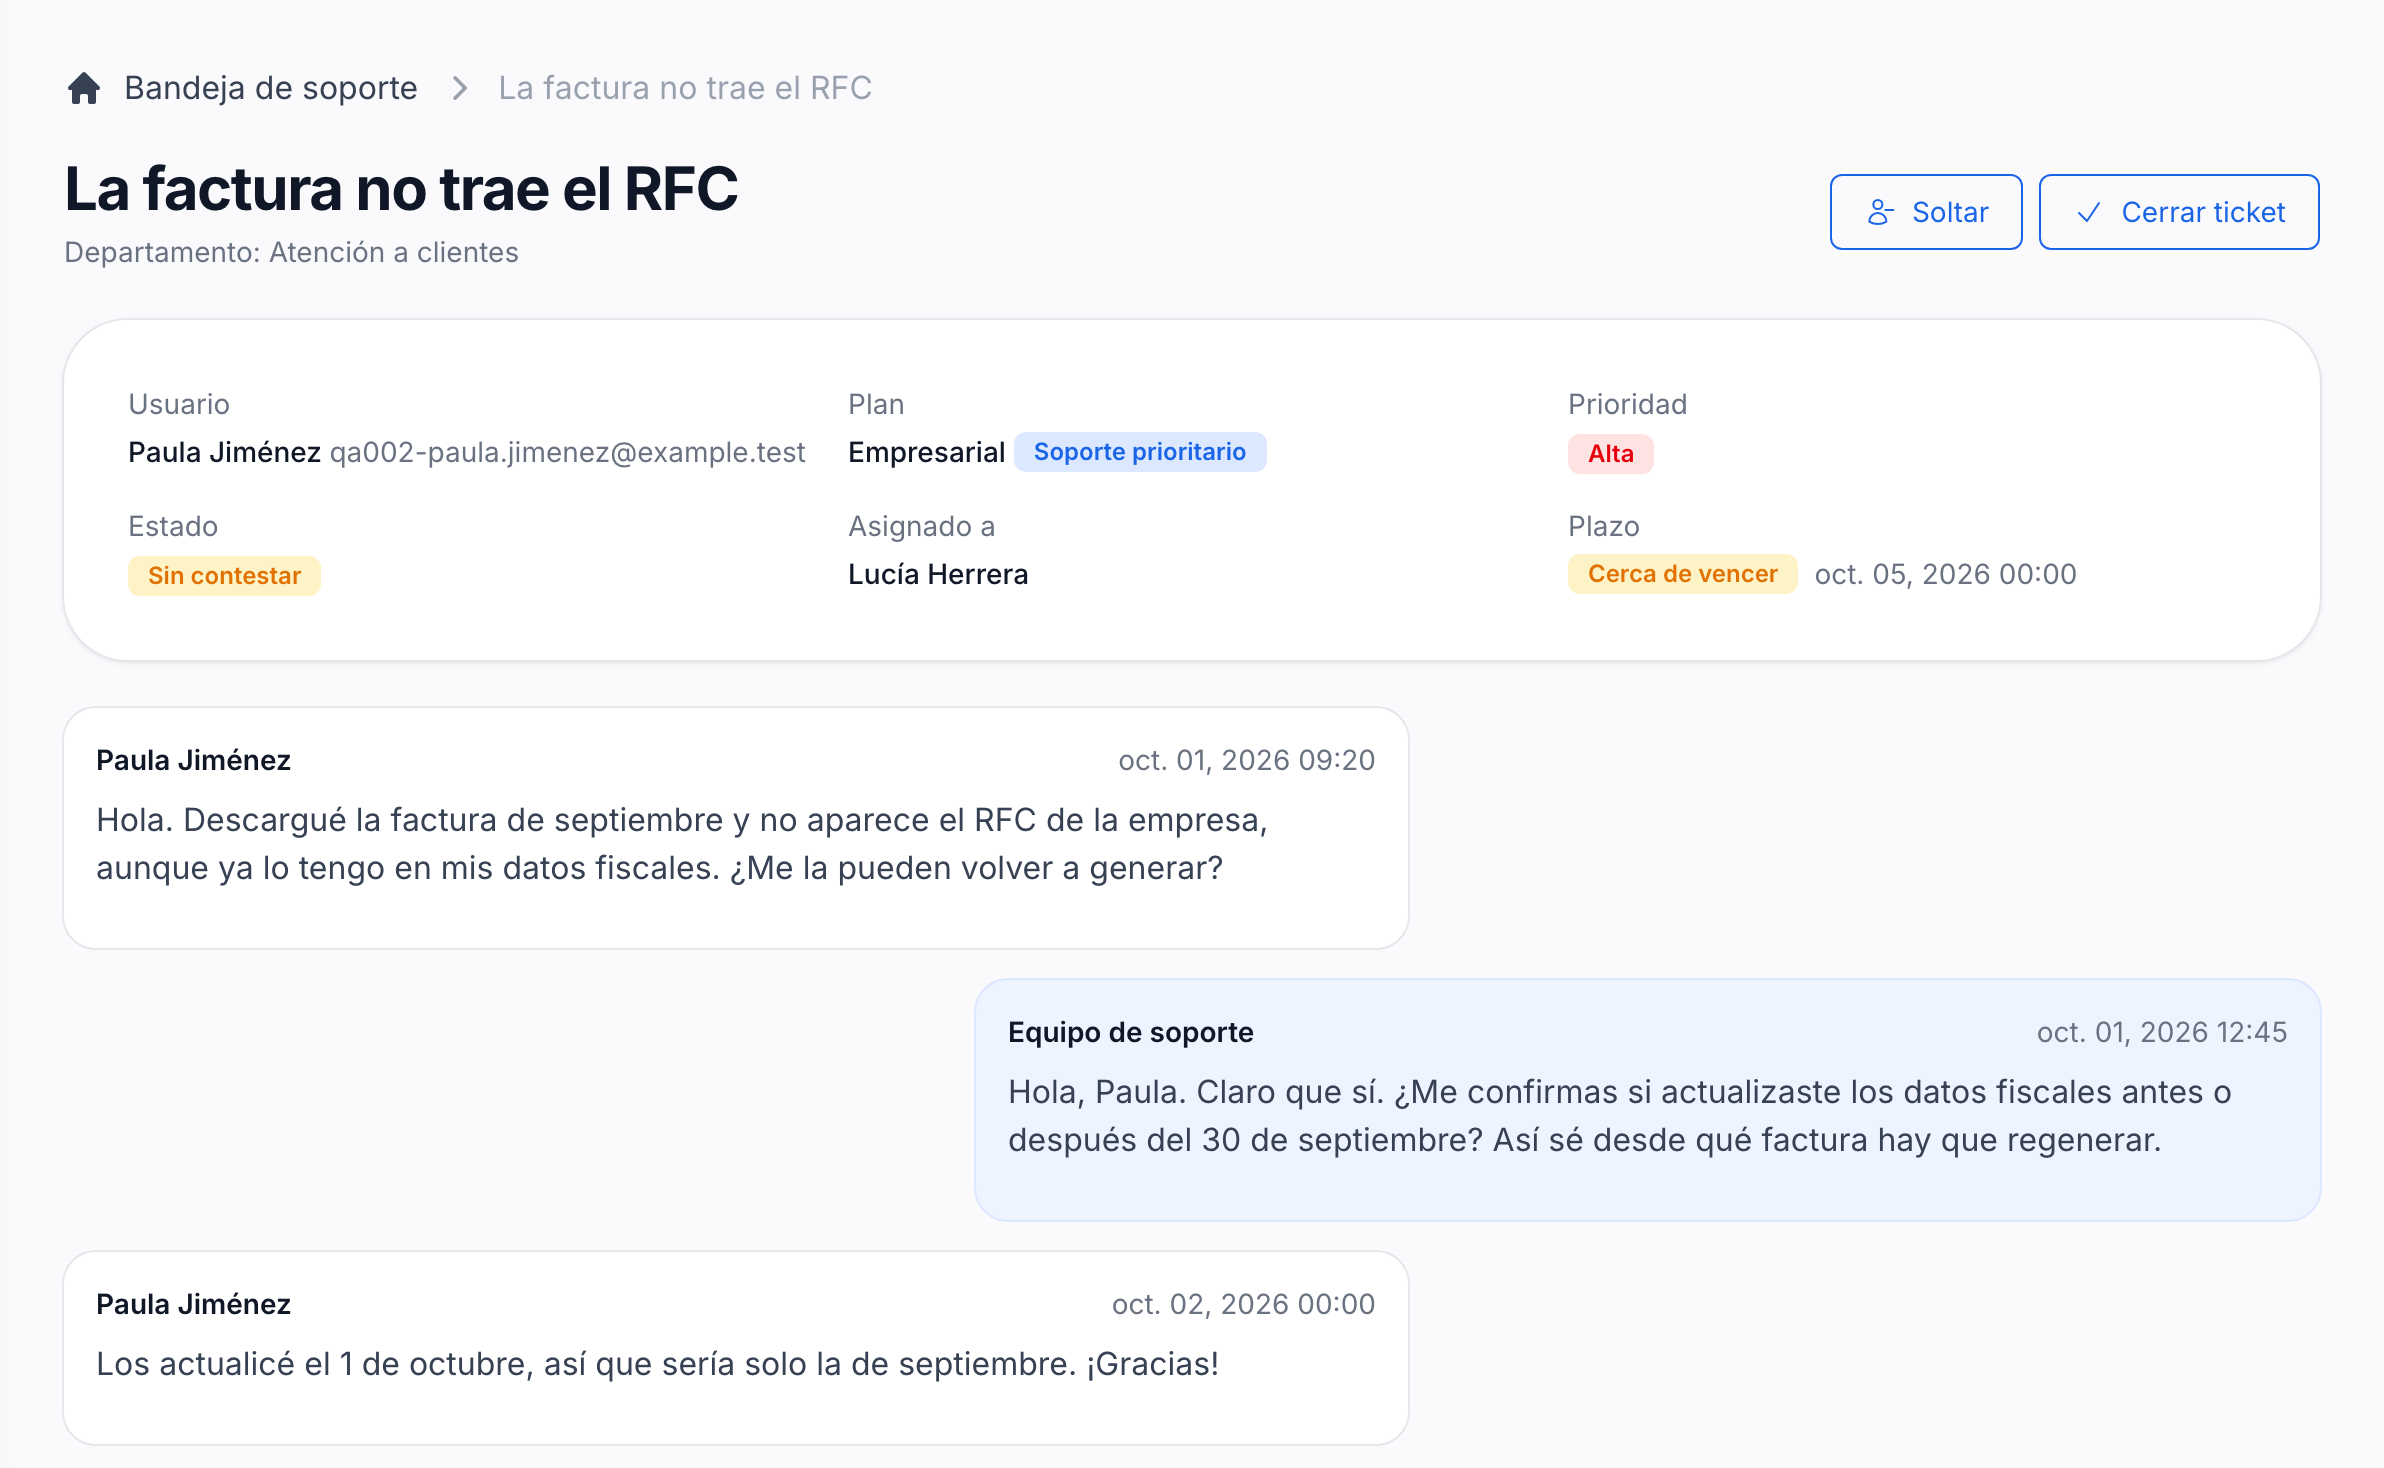The width and height of the screenshot is (2384, 1468).
Task: Select breadcrumb item La factura no trae el RFC
Action: point(685,88)
